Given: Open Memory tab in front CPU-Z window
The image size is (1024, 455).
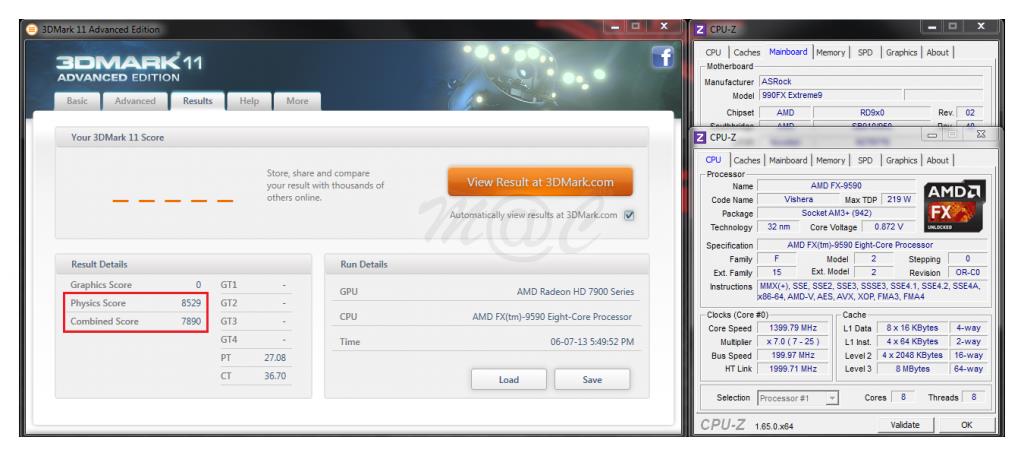Looking at the screenshot, I should (830, 160).
